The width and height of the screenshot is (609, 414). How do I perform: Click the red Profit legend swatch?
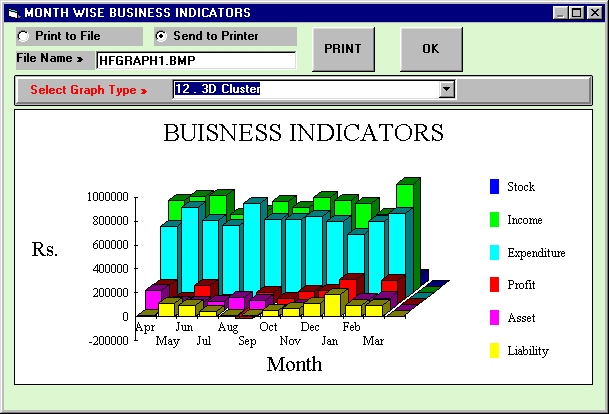click(494, 285)
